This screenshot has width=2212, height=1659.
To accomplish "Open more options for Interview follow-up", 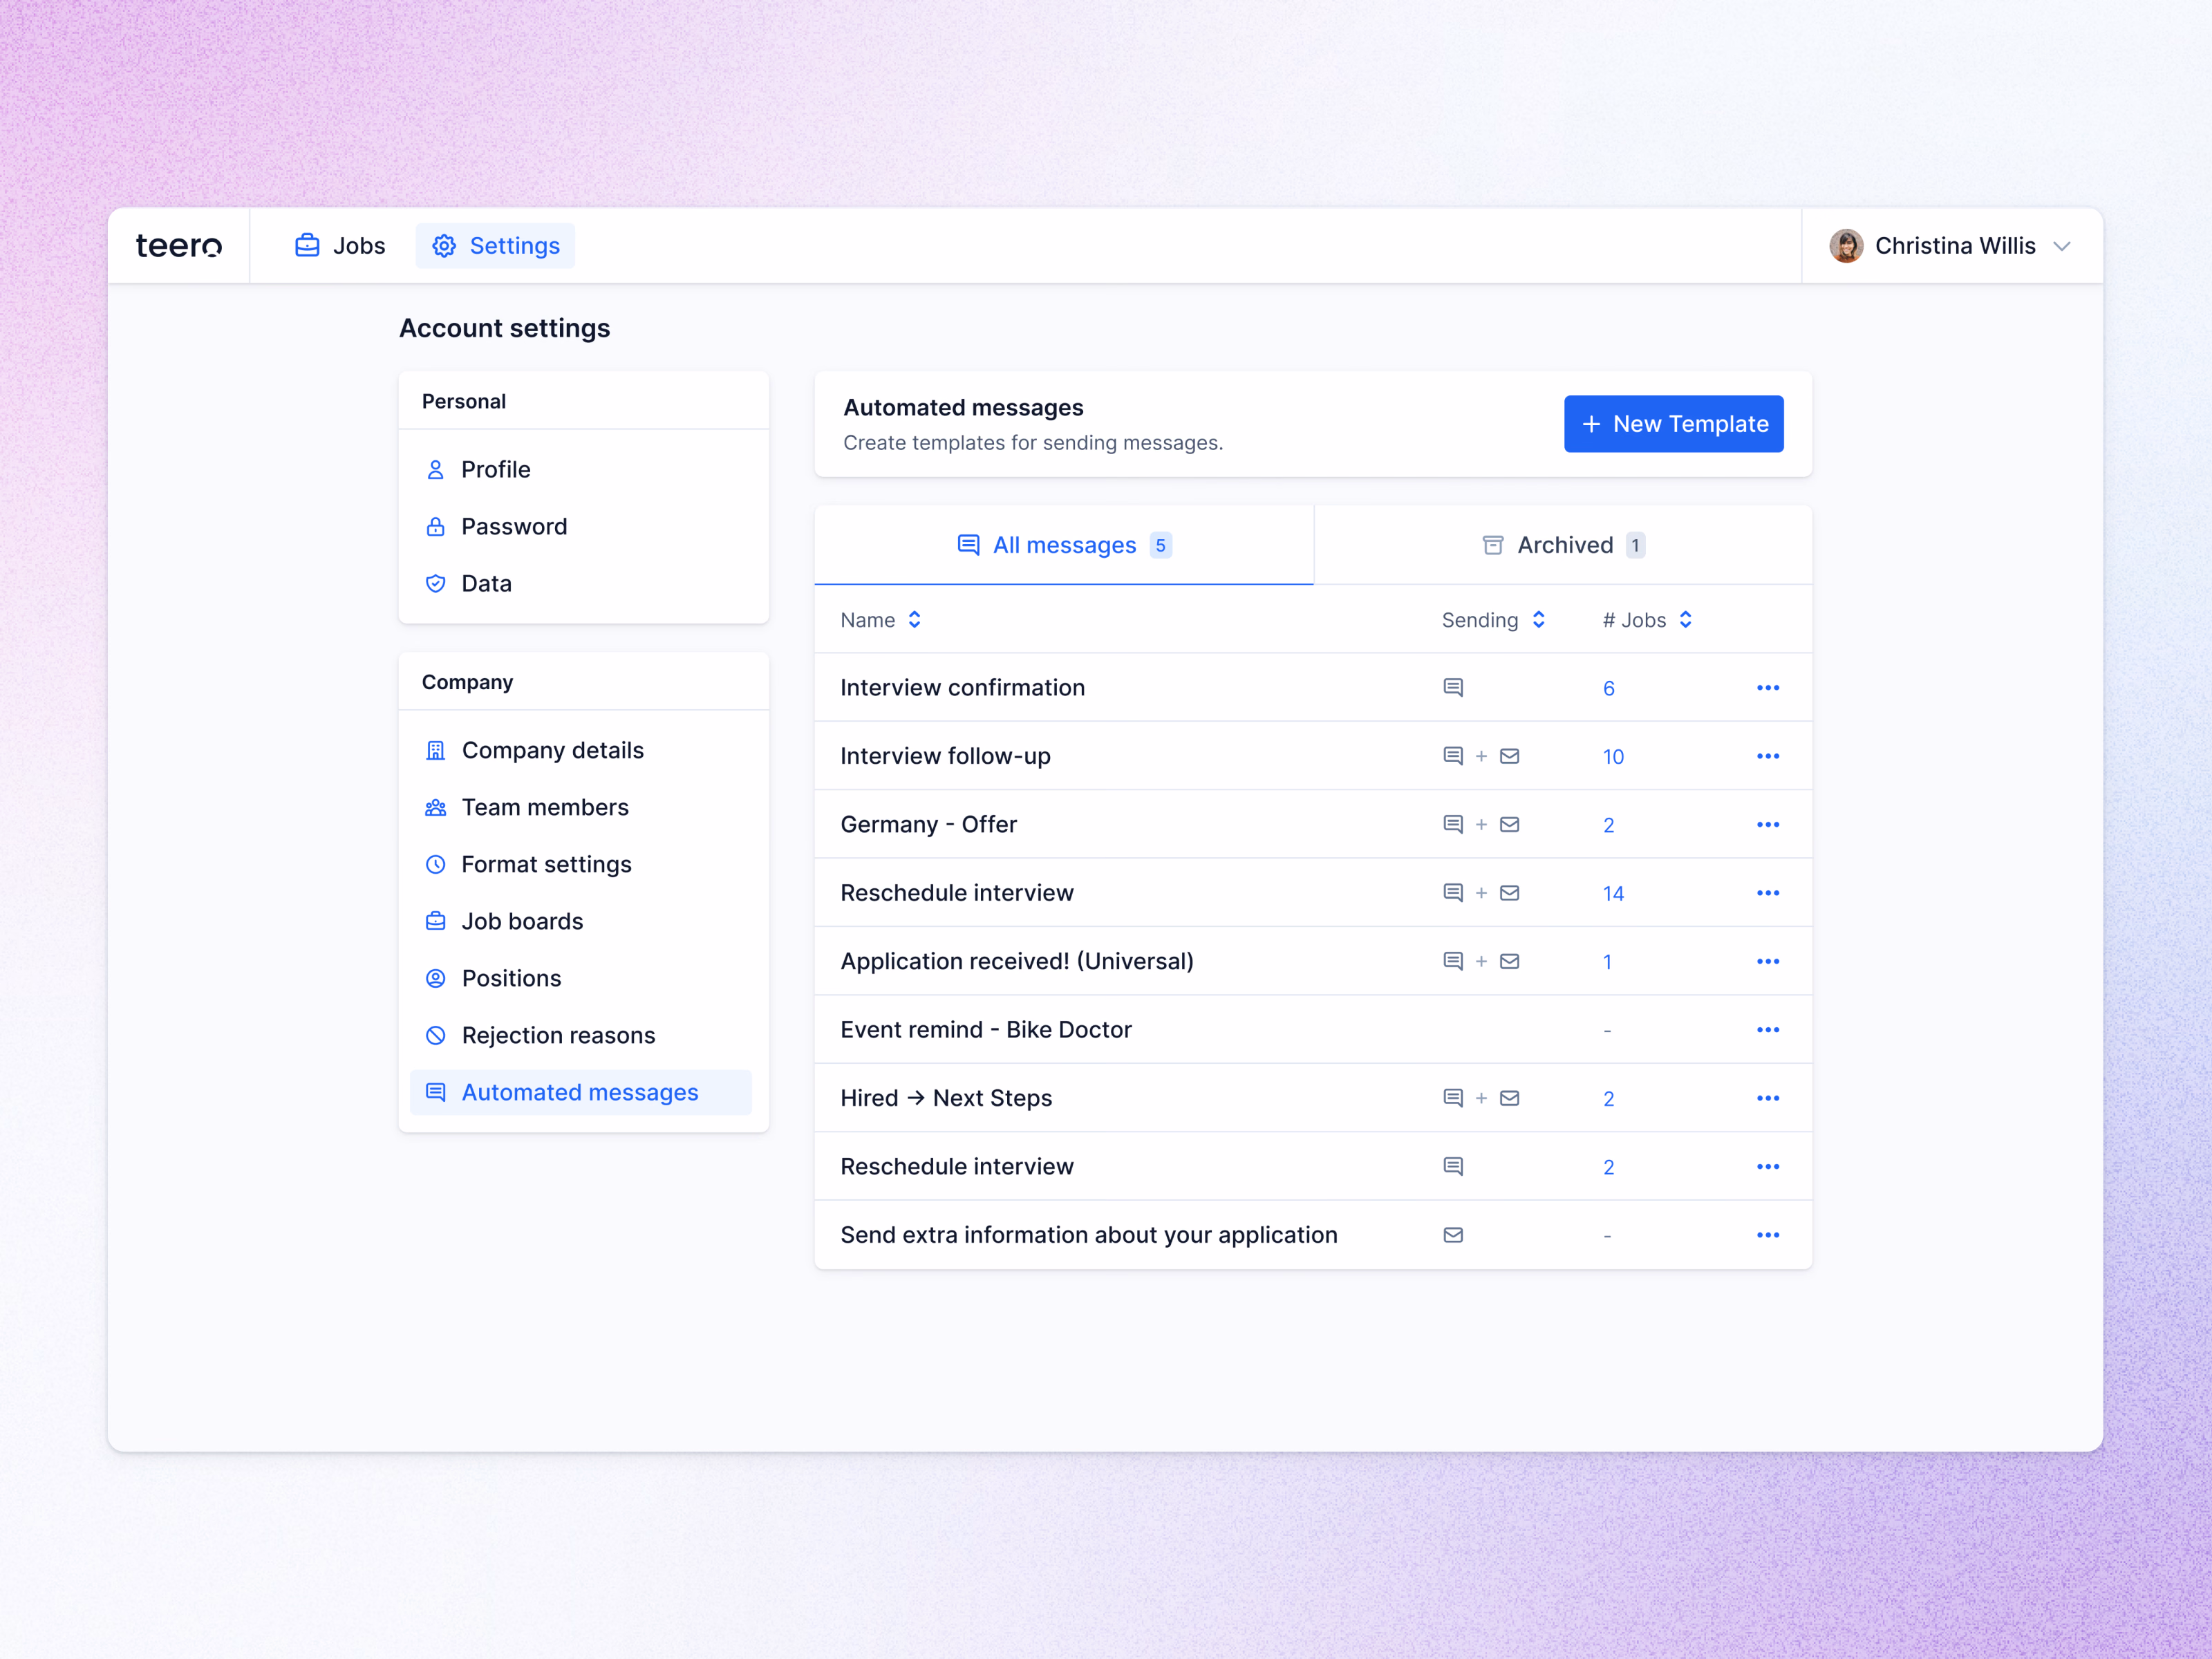I will (x=1768, y=756).
